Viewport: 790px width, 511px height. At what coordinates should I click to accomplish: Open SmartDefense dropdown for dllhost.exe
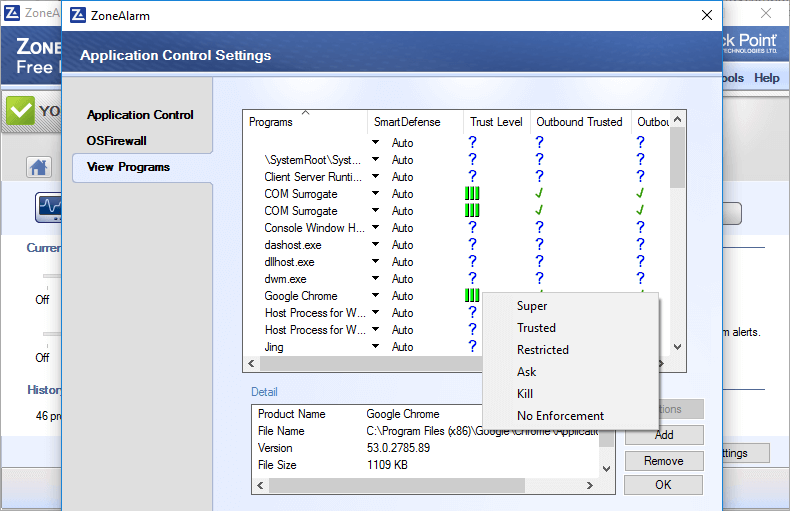(x=376, y=262)
